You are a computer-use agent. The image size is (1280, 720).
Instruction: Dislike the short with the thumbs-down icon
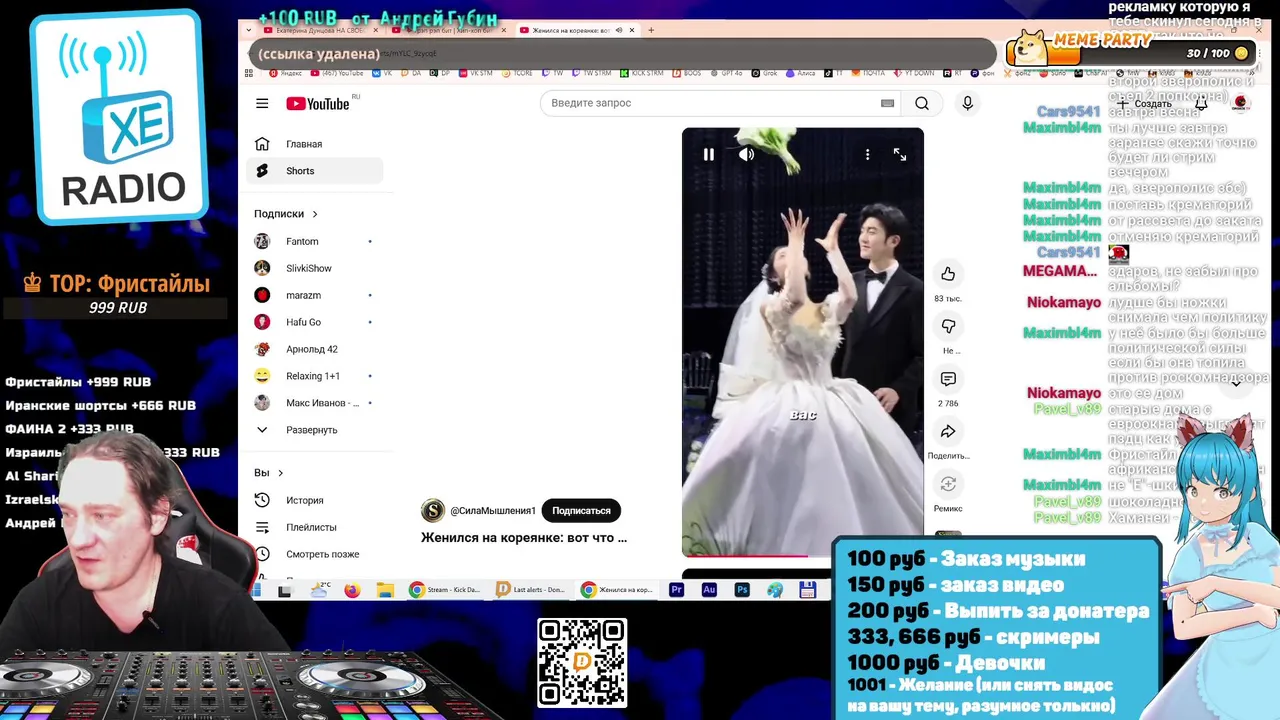[948, 326]
